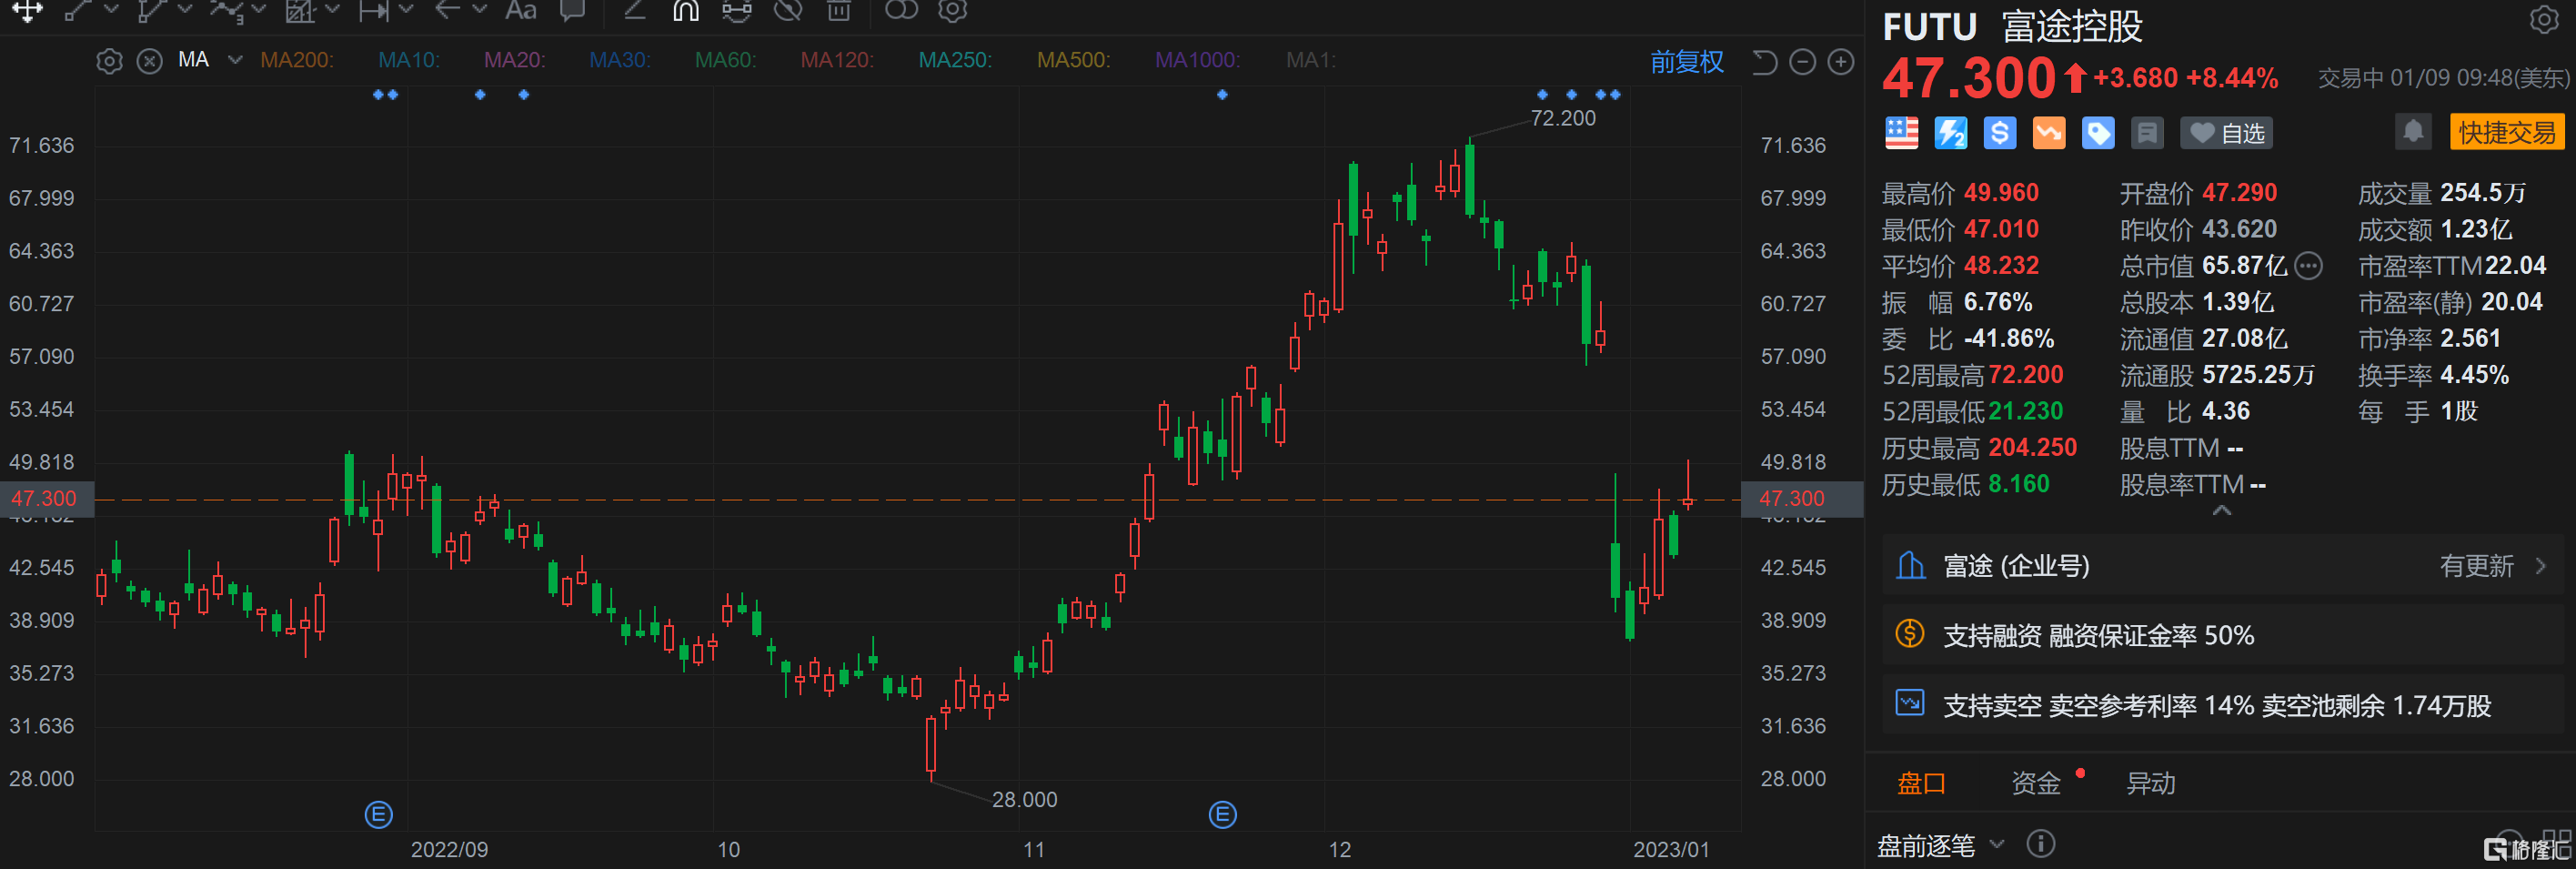Viewport: 2576px width, 869px height.
Task: Click the US flag market icon
Action: (x=1901, y=133)
